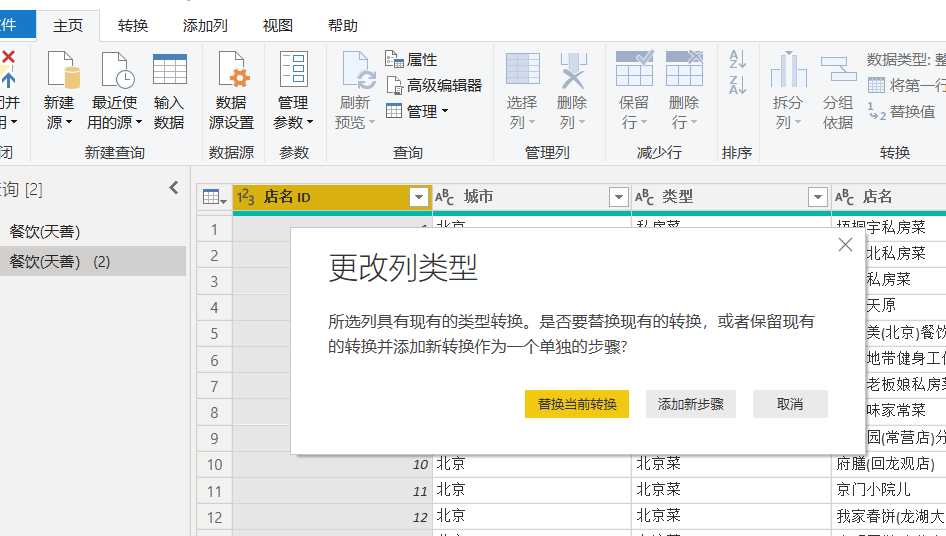Click the table icon at the grid corner

coord(214,197)
